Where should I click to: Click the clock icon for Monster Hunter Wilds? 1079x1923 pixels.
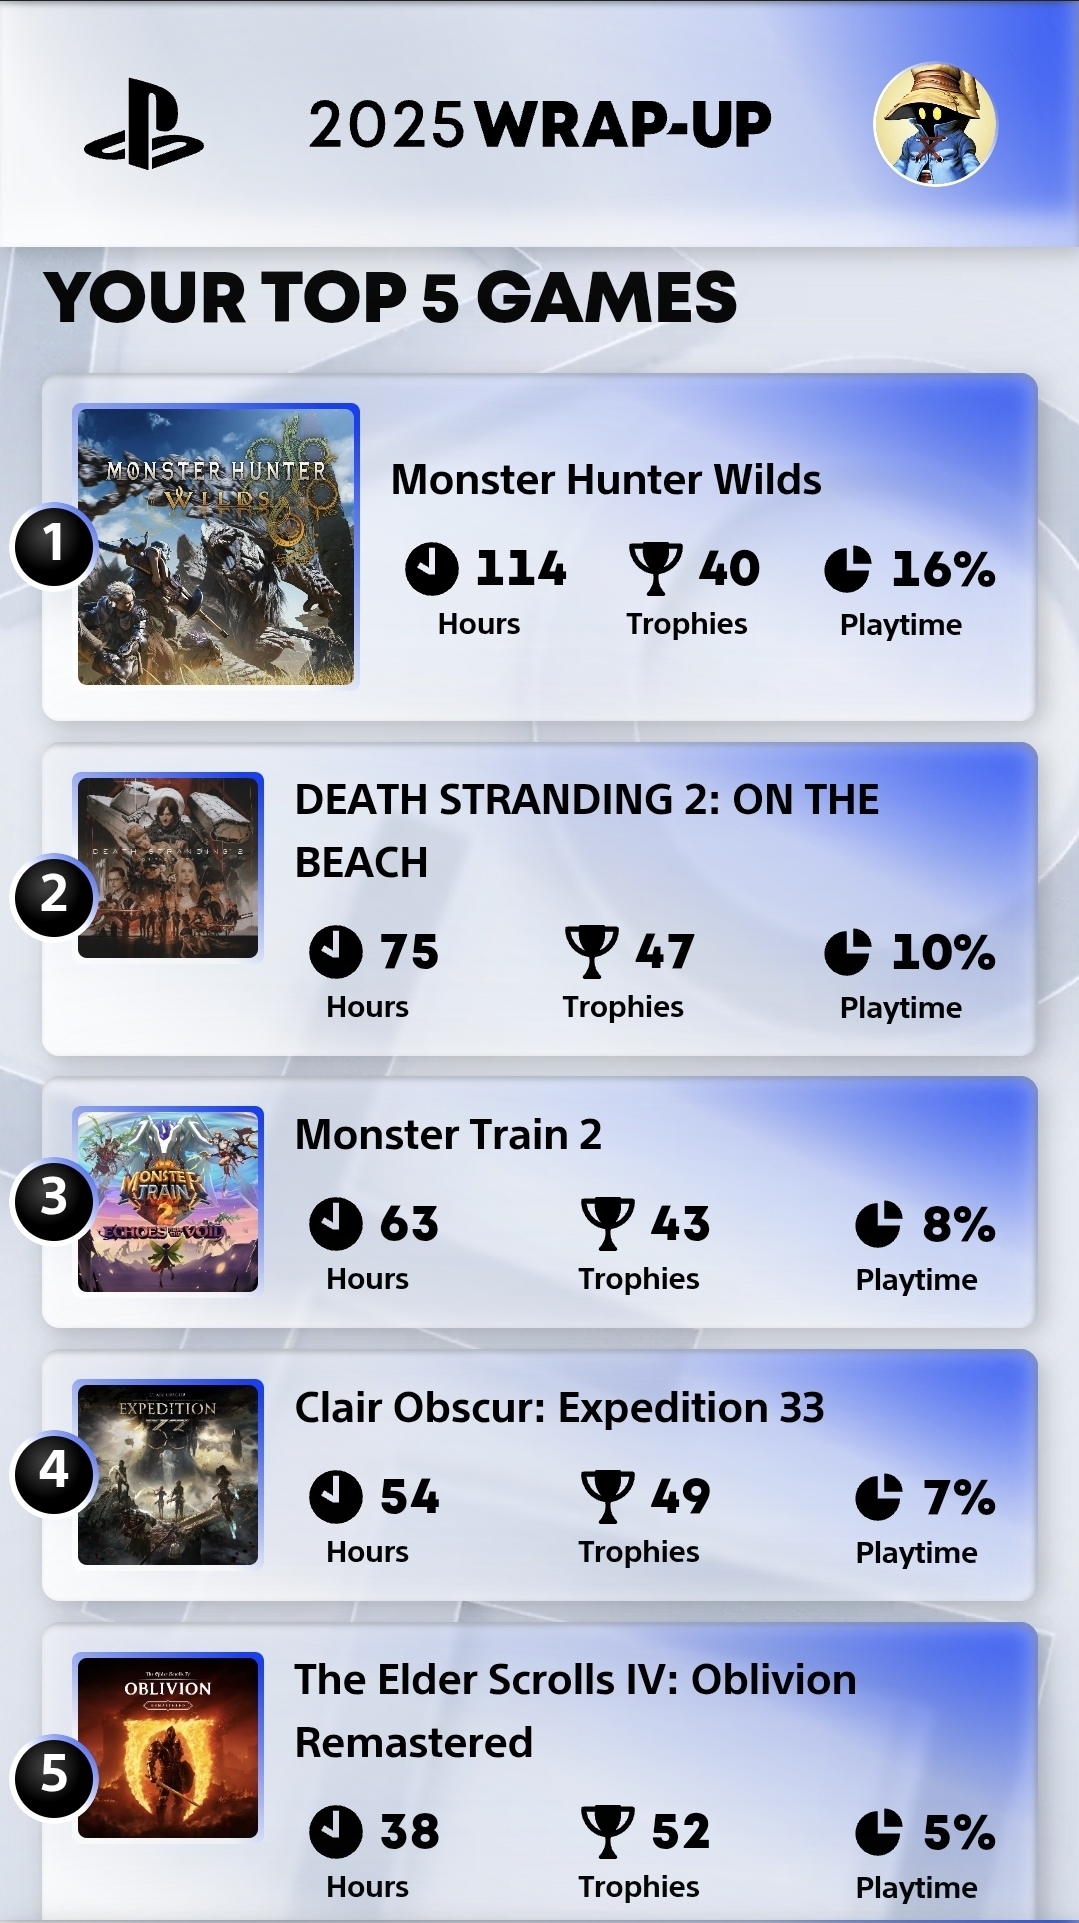(x=432, y=569)
